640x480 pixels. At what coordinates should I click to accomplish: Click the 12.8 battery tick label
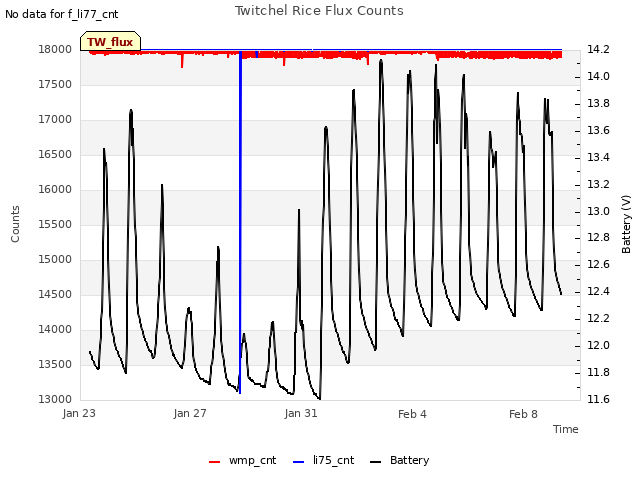(598, 238)
